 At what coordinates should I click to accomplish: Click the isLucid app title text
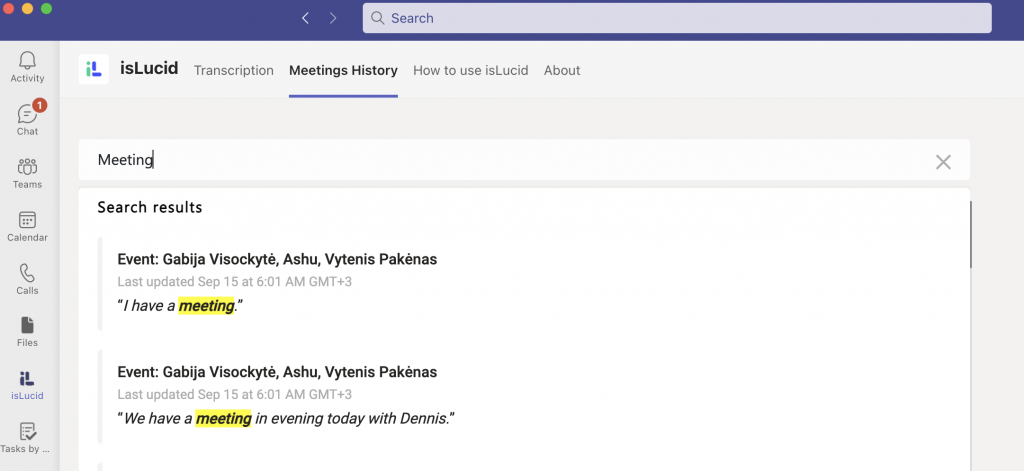[149, 68]
